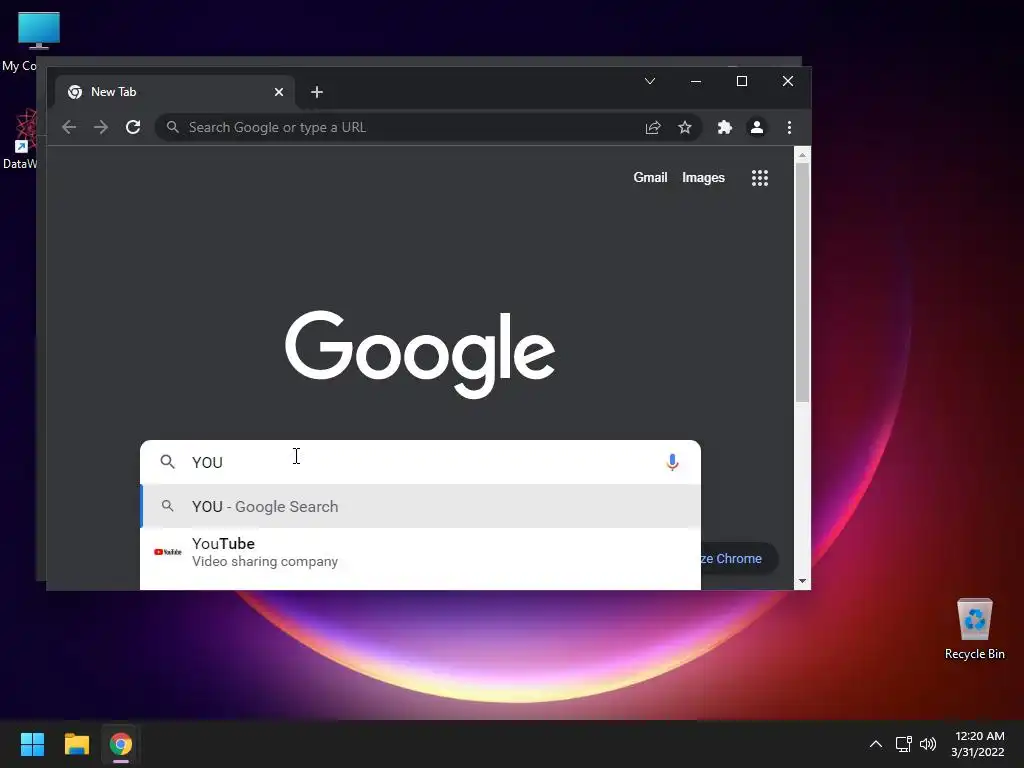Open the tab search chevron
This screenshot has width=1024, height=768.
pos(650,81)
